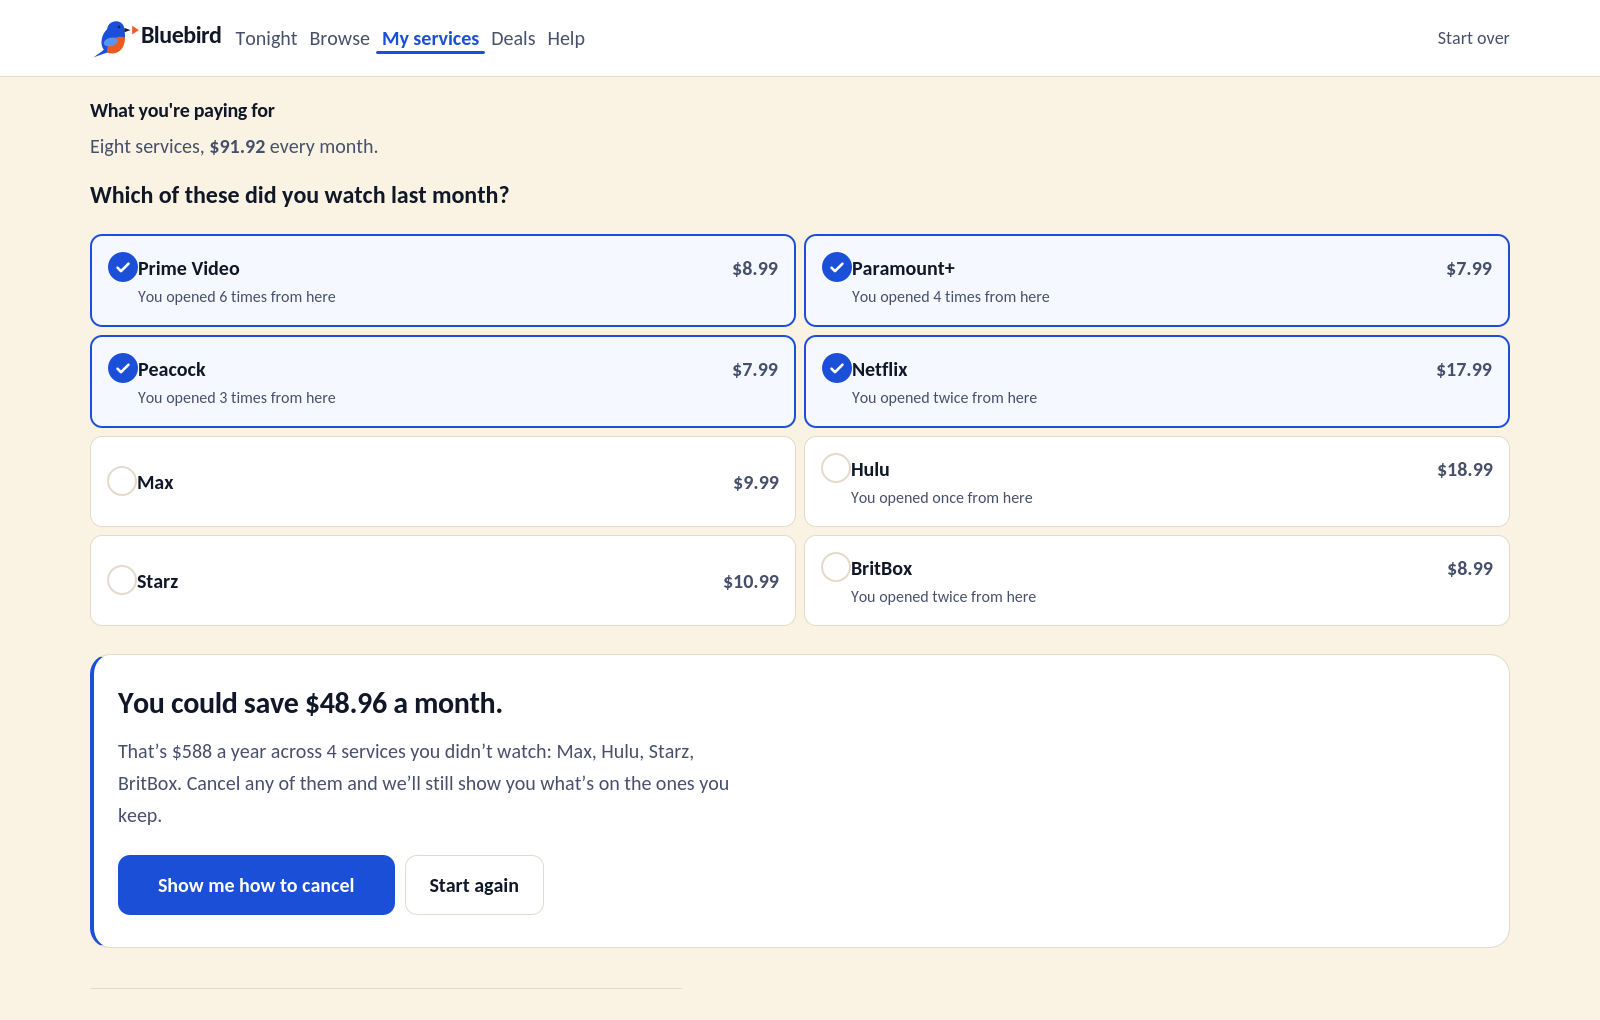This screenshot has height=1020, width=1600.
Task: Click the Start over link
Action: tap(1473, 38)
